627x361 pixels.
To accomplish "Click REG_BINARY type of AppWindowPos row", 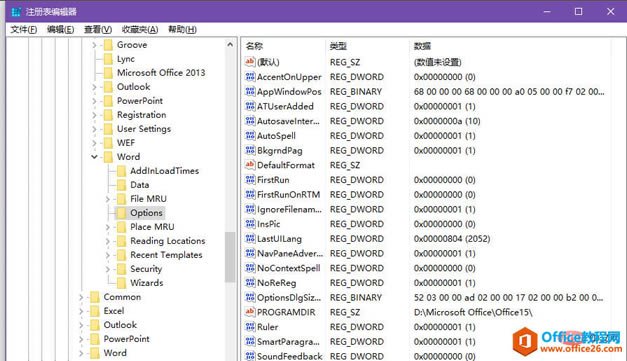I will pyautogui.click(x=356, y=92).
